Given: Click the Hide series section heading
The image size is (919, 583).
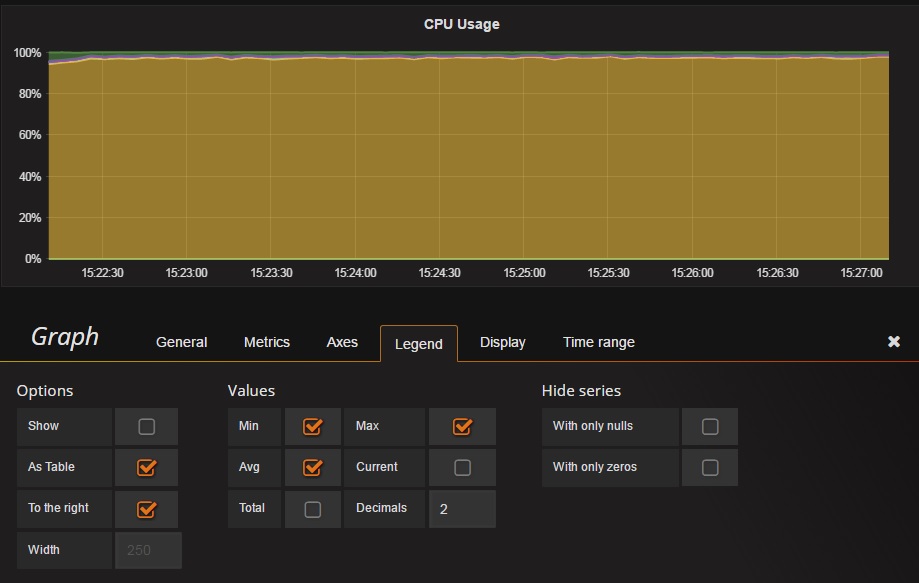Looking at the screenshot, I should pyautogui.click(x=581, y=391).
